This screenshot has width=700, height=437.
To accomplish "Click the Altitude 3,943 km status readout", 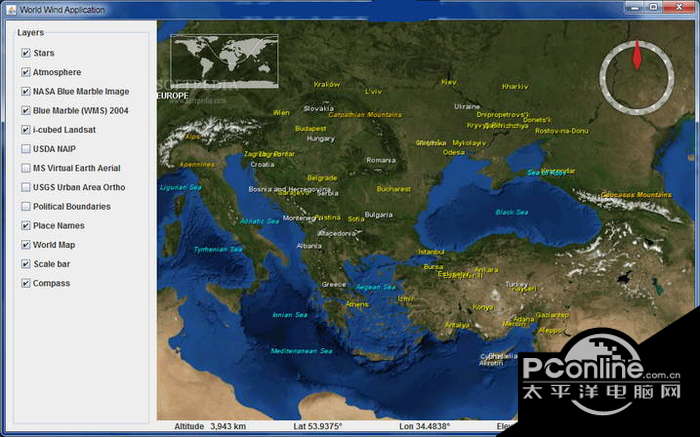I will tap(210, 426).
